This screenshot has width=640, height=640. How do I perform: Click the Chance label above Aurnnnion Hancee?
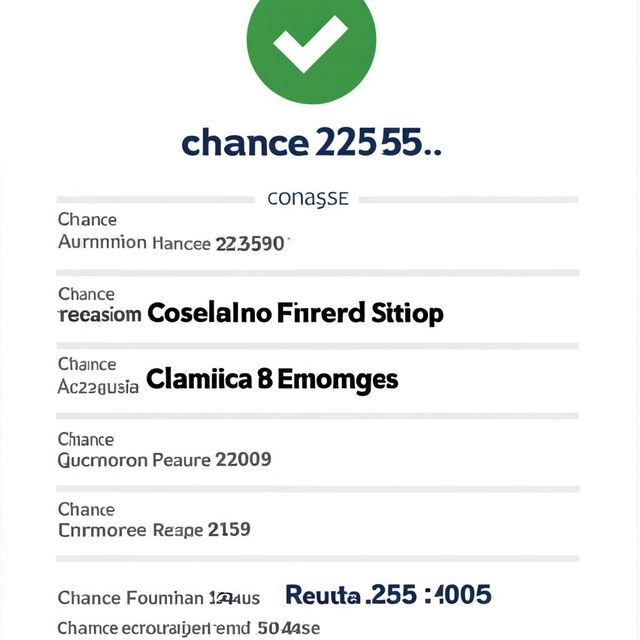(87, 220)
